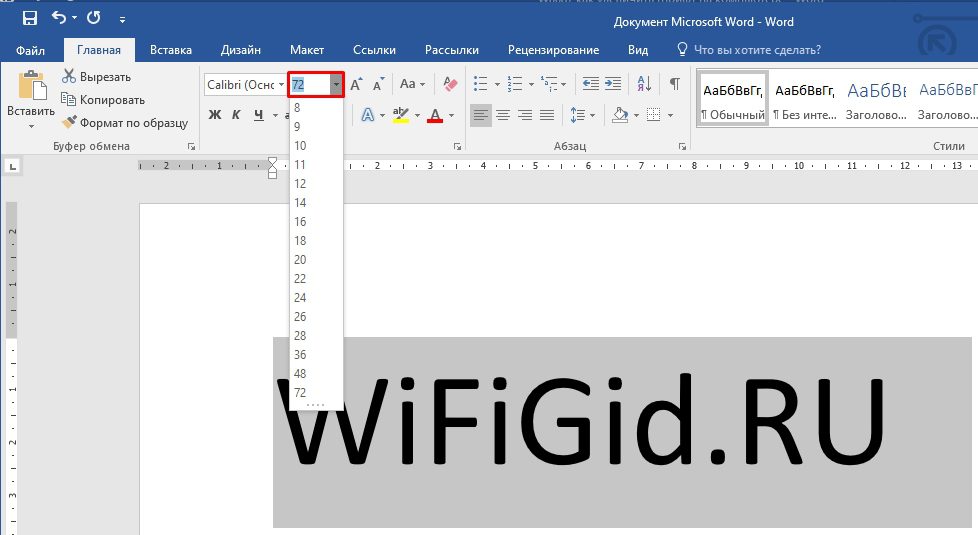The width and height of the screenshot is (978, 535).
Task: Click Вырезать to cut selection
Action: pyautogui.click(x=97, y=77)
